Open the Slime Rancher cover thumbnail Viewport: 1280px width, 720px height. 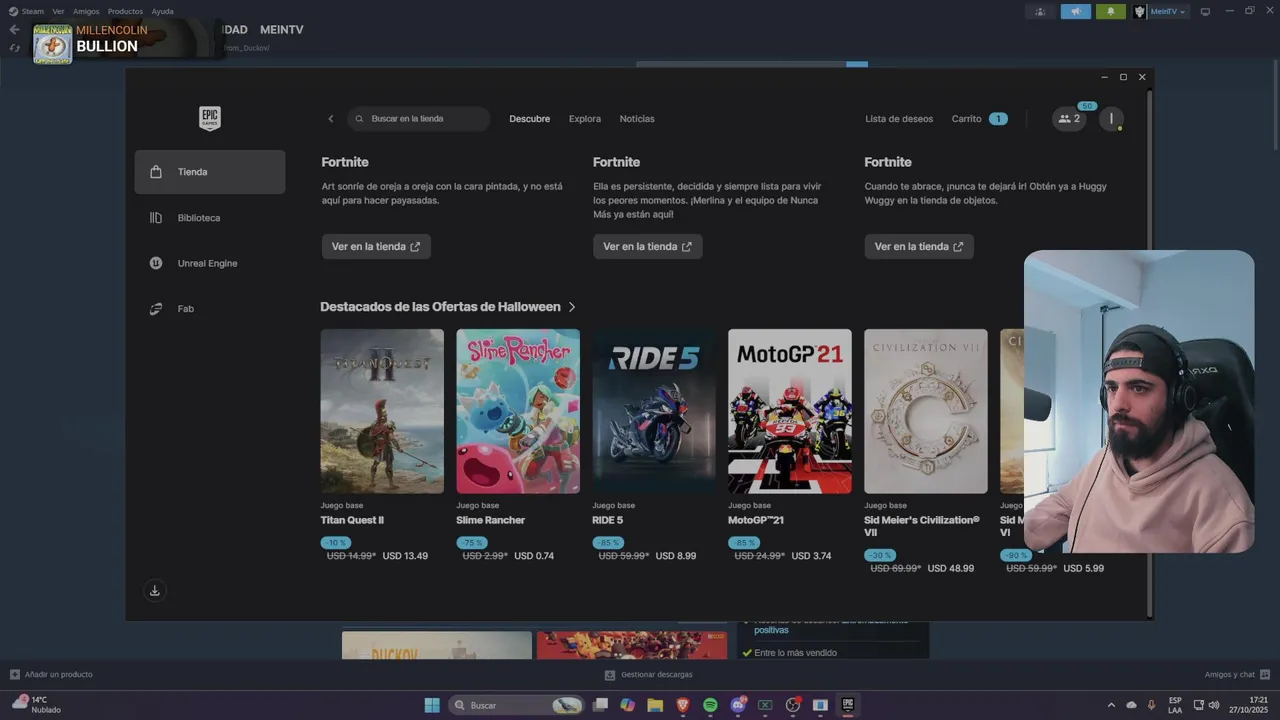tap(518, 411)
